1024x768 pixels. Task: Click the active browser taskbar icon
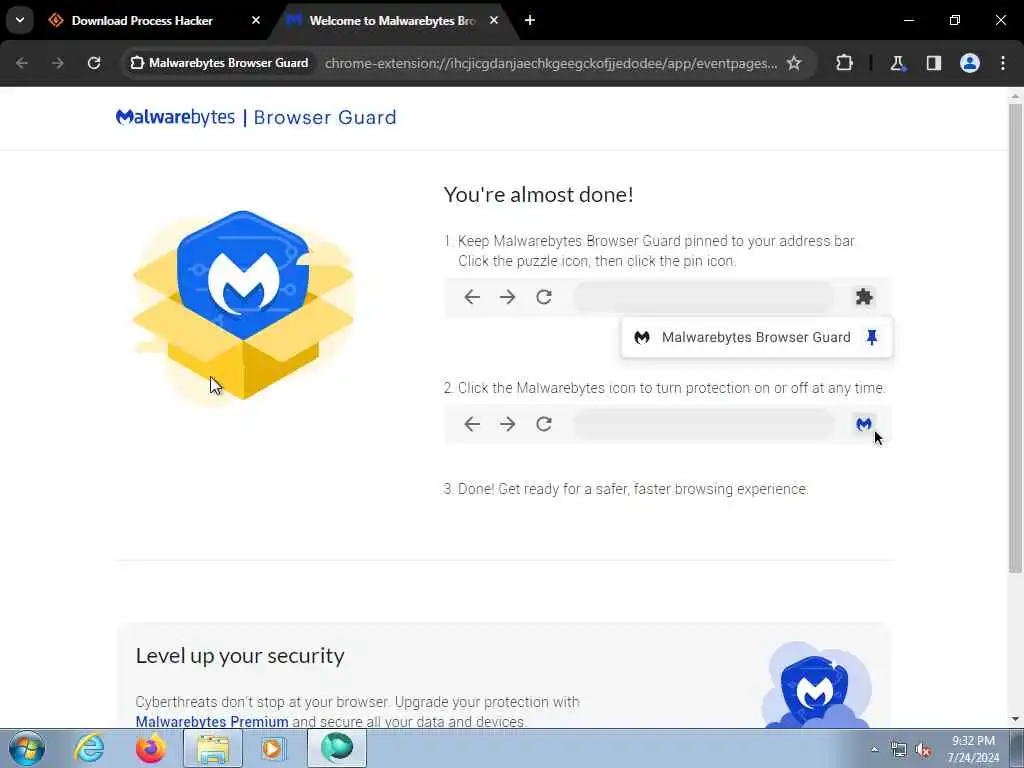(337, 748)
